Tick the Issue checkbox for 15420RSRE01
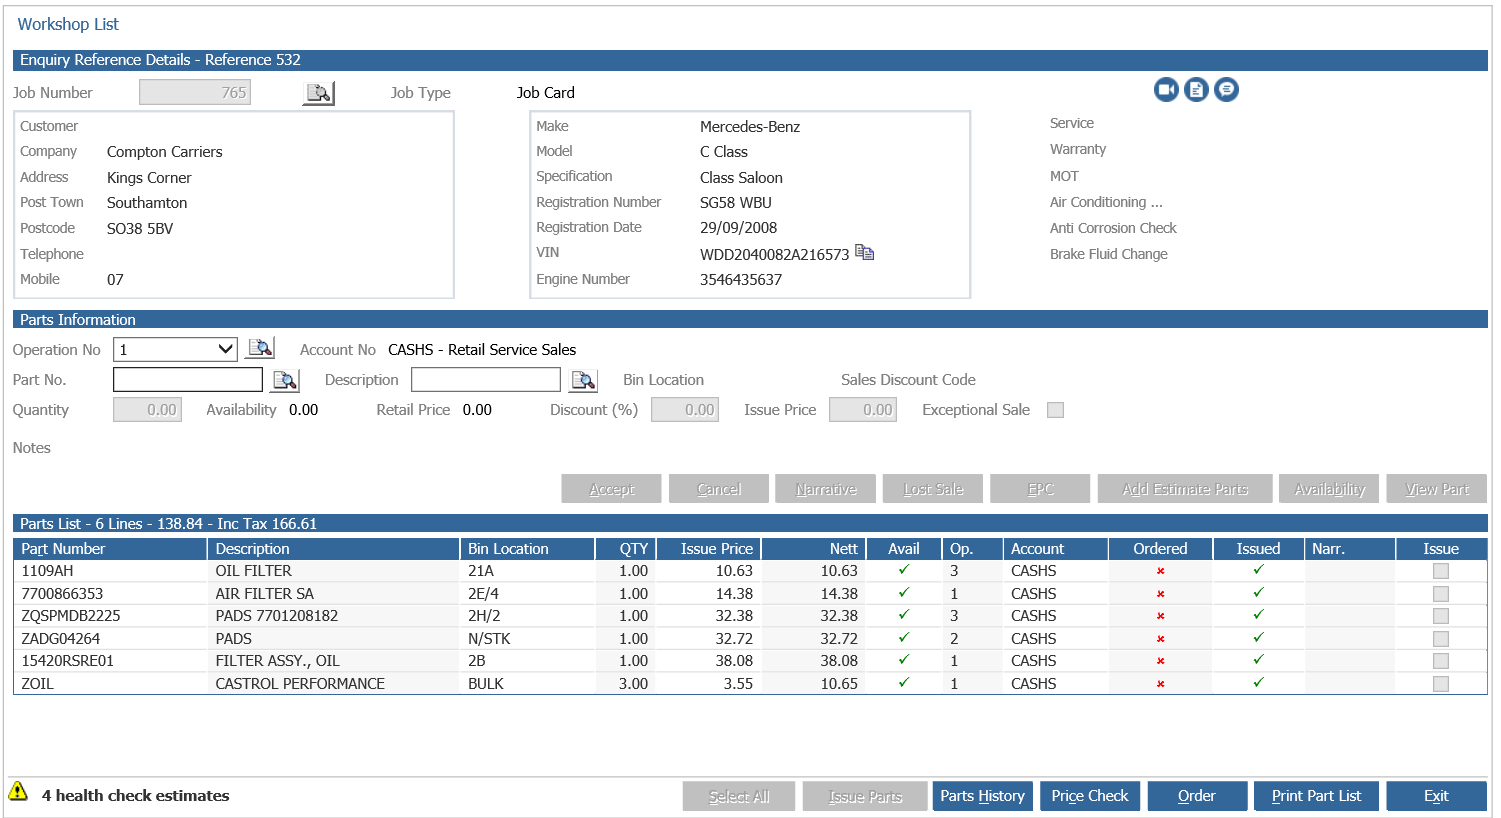Screen dimensions: 1501x818 (1440, 660)
